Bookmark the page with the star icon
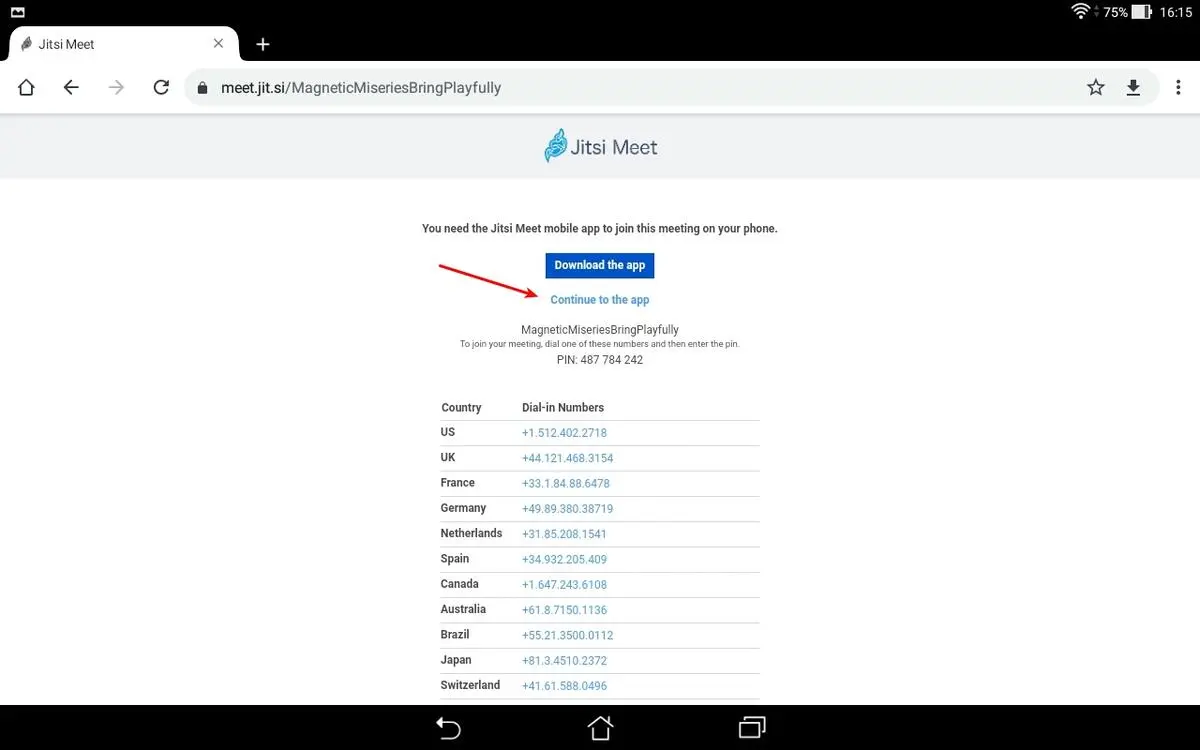The width and height of the screenshot is (1200, 750). coord(1096,87)
